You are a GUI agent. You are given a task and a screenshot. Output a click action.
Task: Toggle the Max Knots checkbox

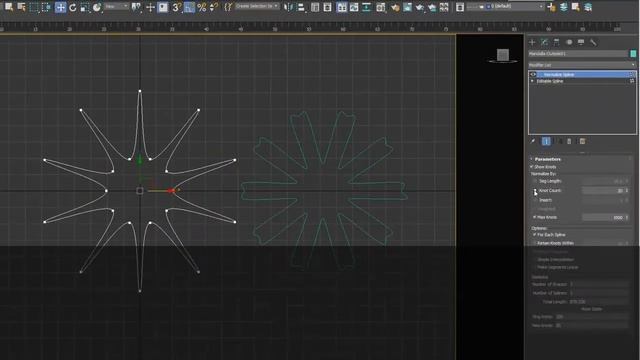(x=534, y=218)
